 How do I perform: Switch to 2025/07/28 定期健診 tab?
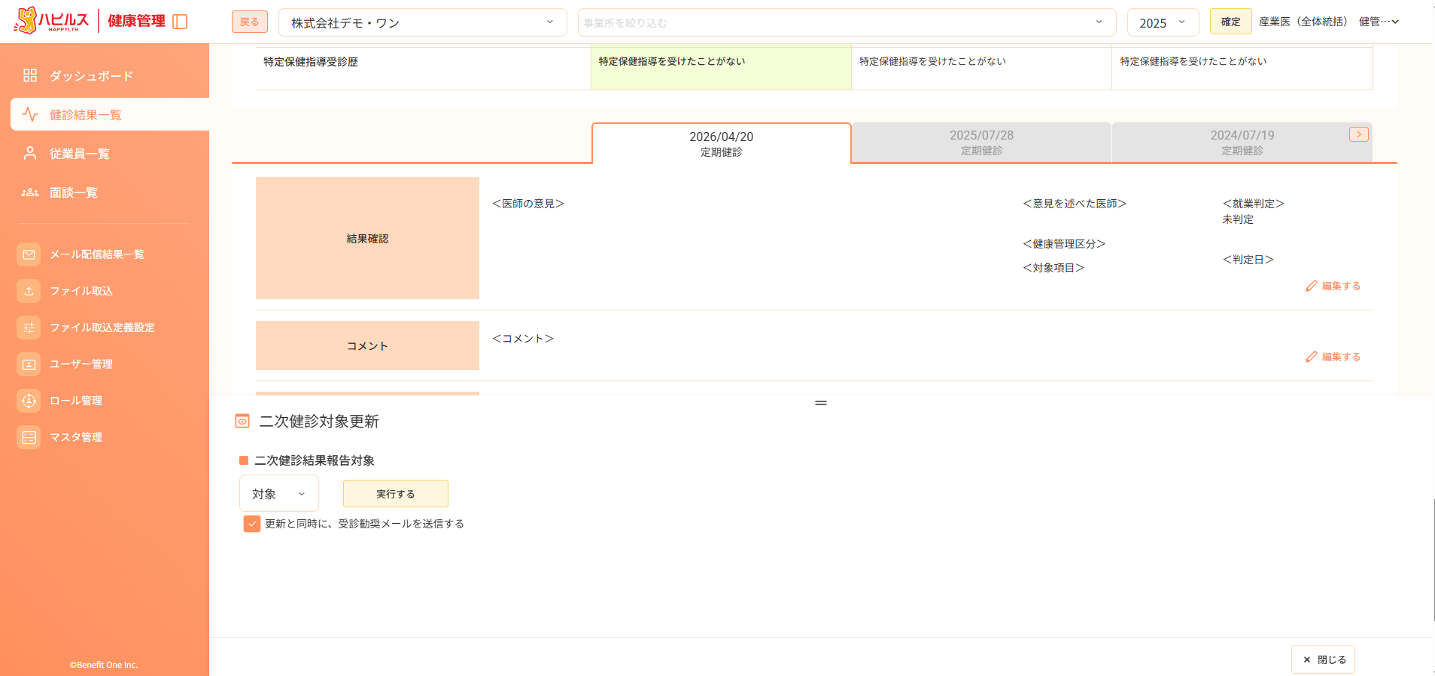(x=982, y=143)
